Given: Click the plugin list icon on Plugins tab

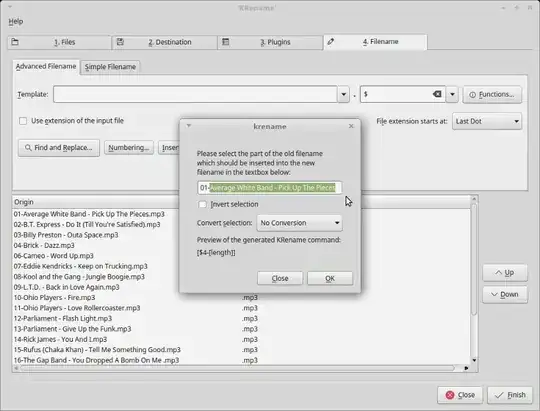Looking at the screenshot, I should point(226,42).
